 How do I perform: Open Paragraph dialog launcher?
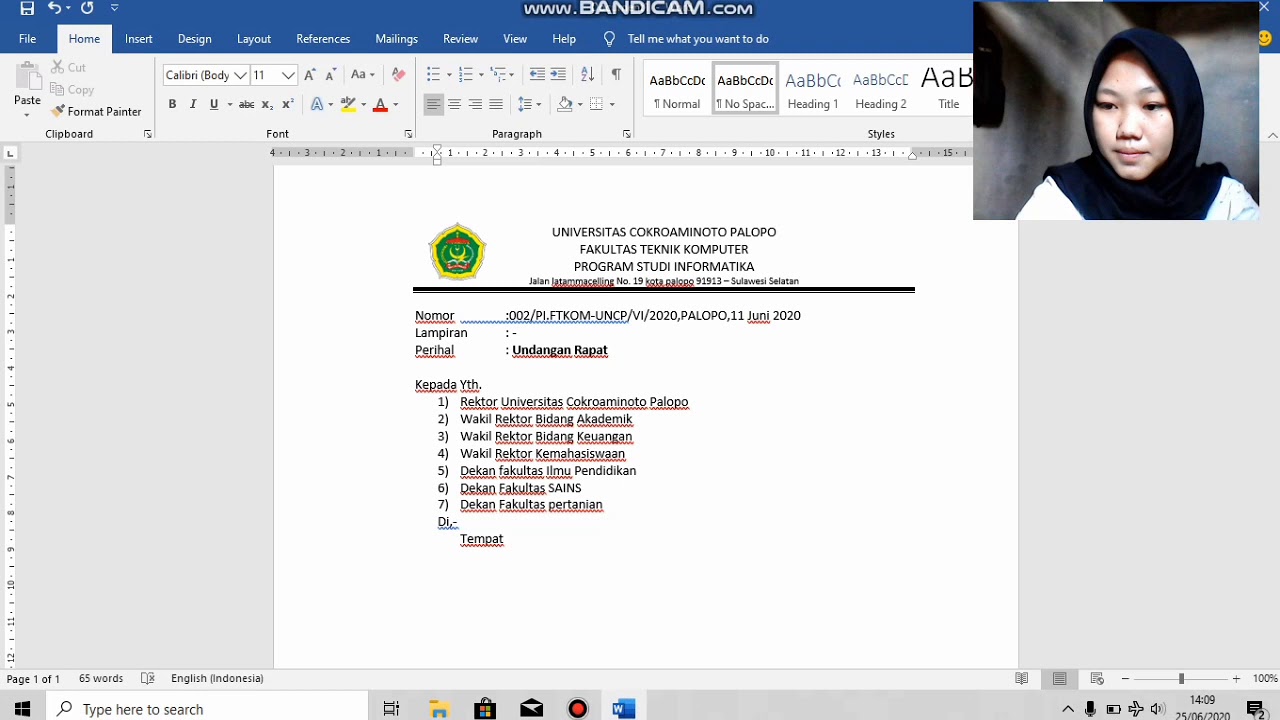pos(627,134)
